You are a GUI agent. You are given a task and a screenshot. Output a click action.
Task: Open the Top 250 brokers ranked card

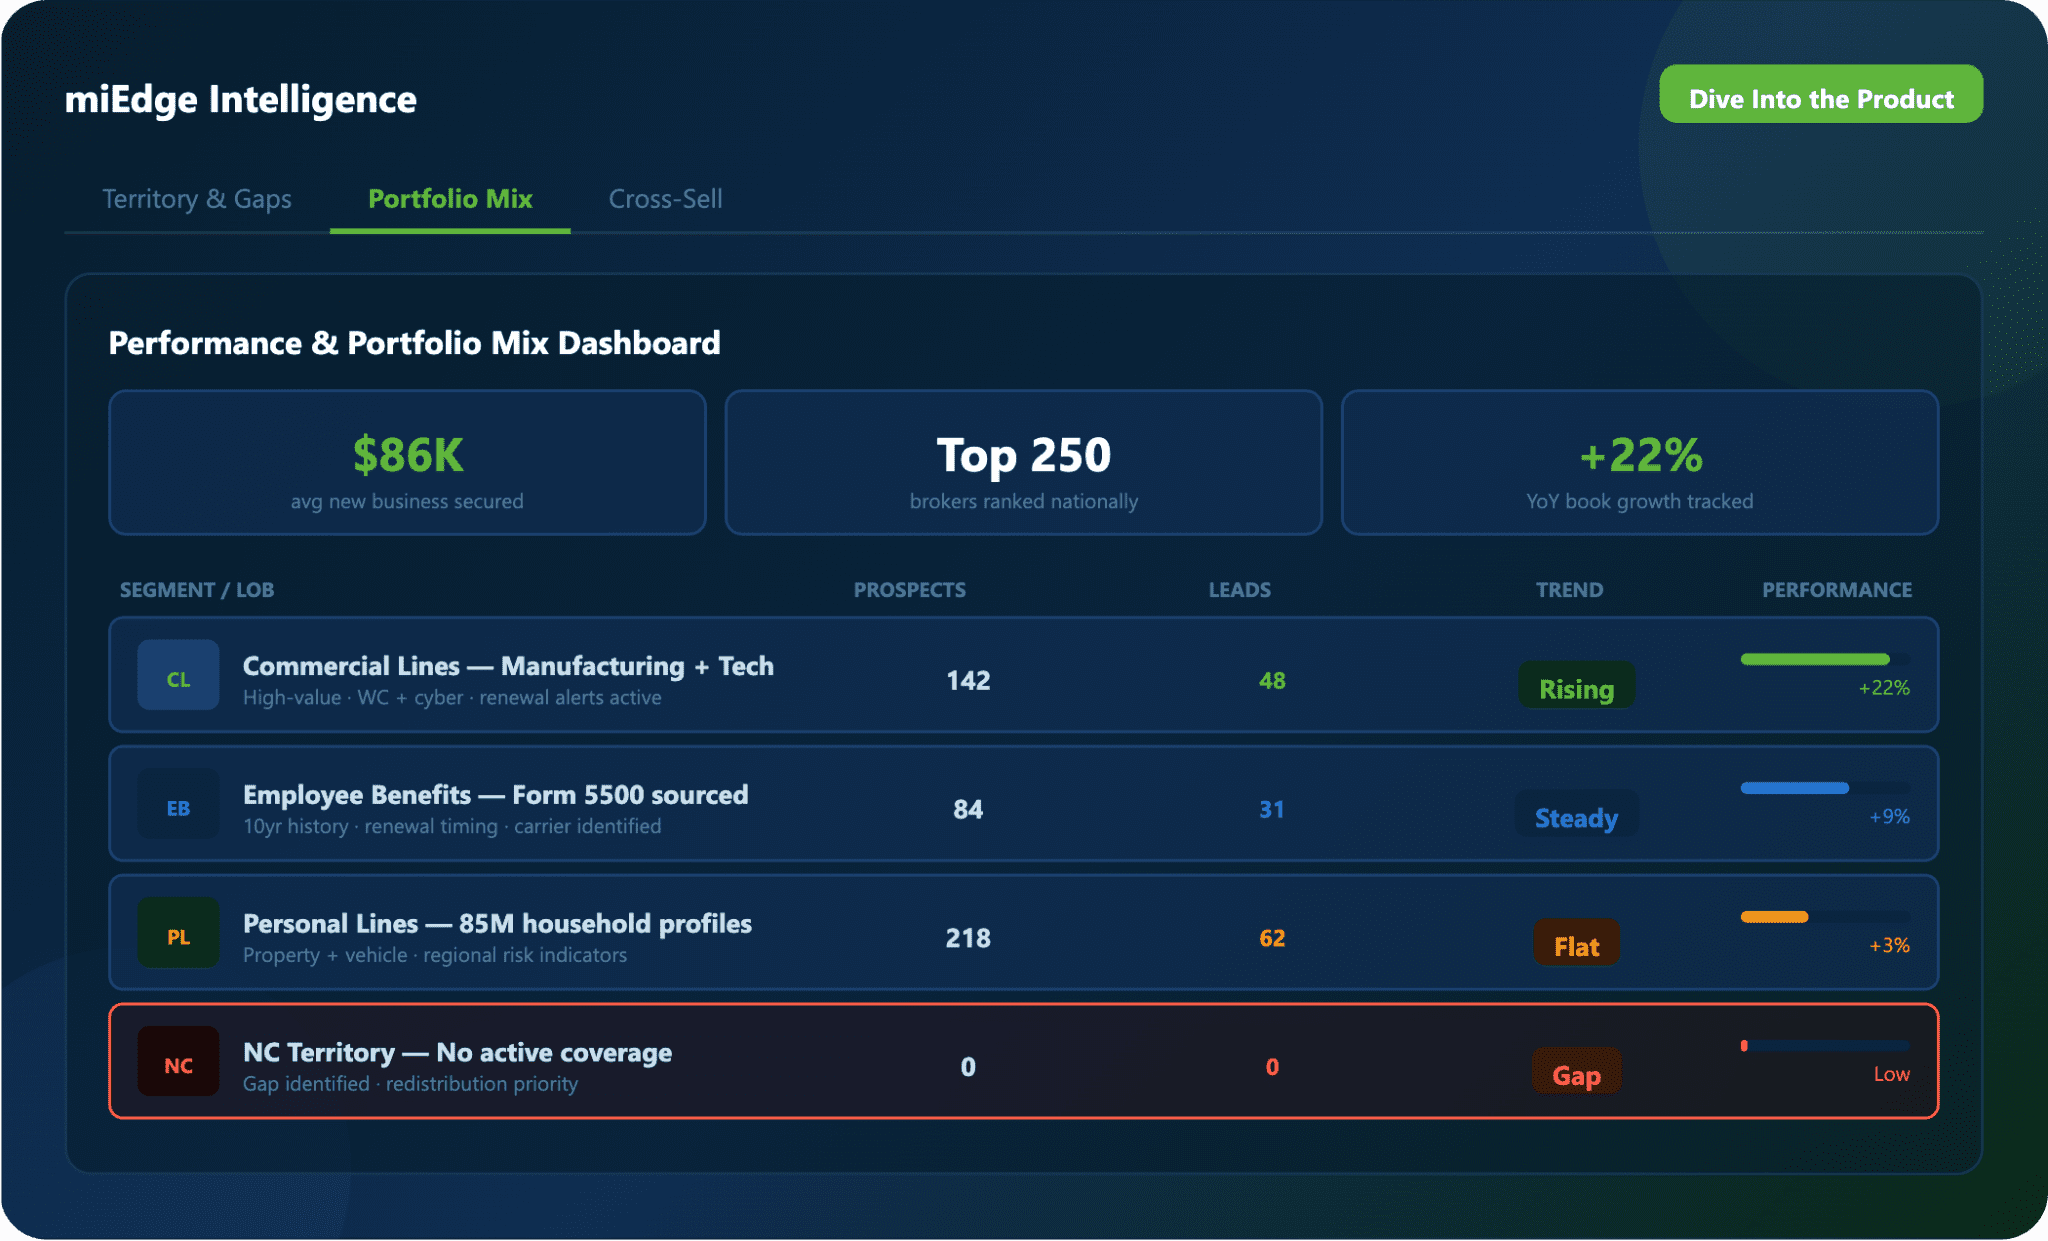[1023, 462]
